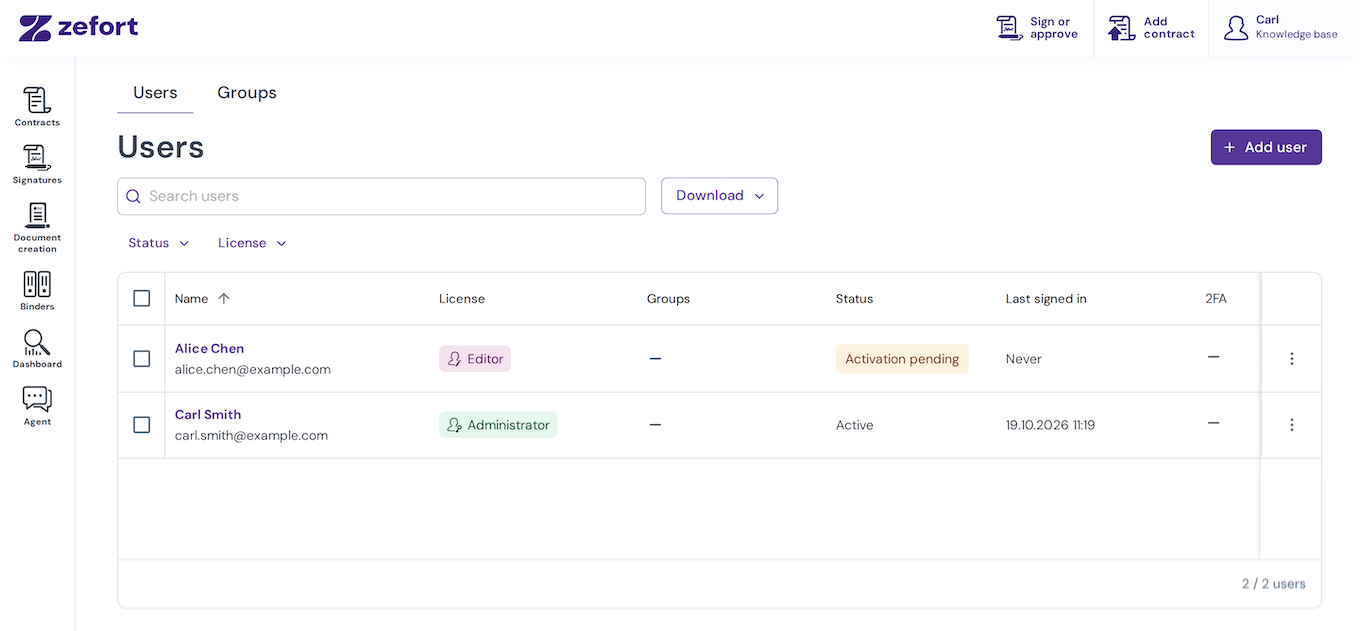This screenshot has width=1360, height=631.
Task: Open the Status filter dropdown
Action: [159, 243]
